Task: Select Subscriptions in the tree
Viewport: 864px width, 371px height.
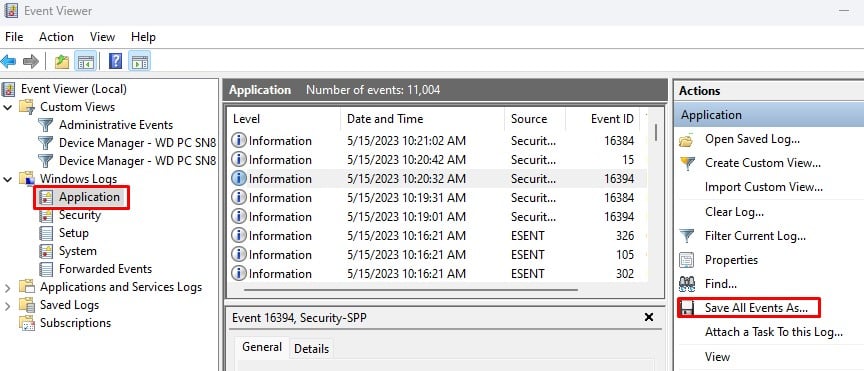Action: [75, 324]
